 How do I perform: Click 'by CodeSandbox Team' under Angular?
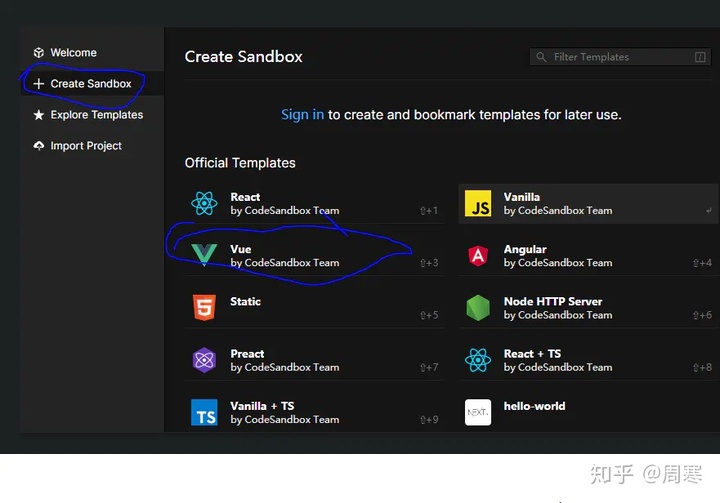click(x=558, y=263)
